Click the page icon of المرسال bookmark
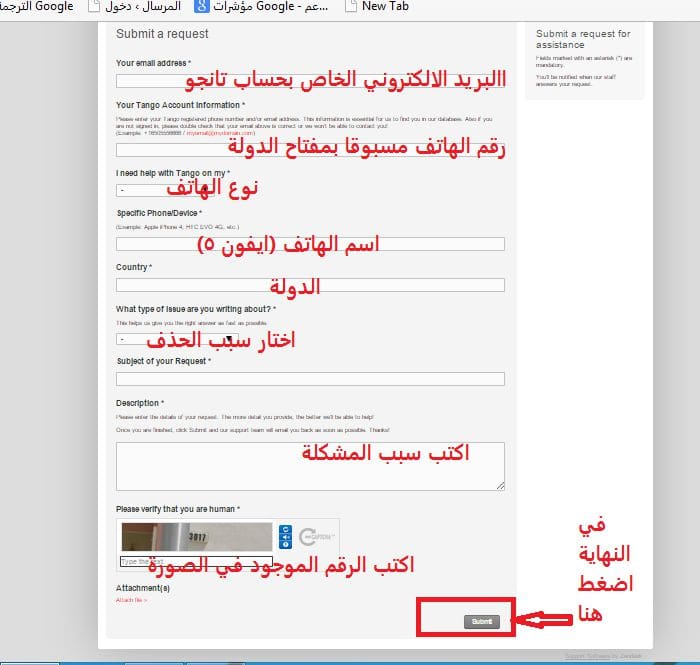 click(x=94, y=6)
